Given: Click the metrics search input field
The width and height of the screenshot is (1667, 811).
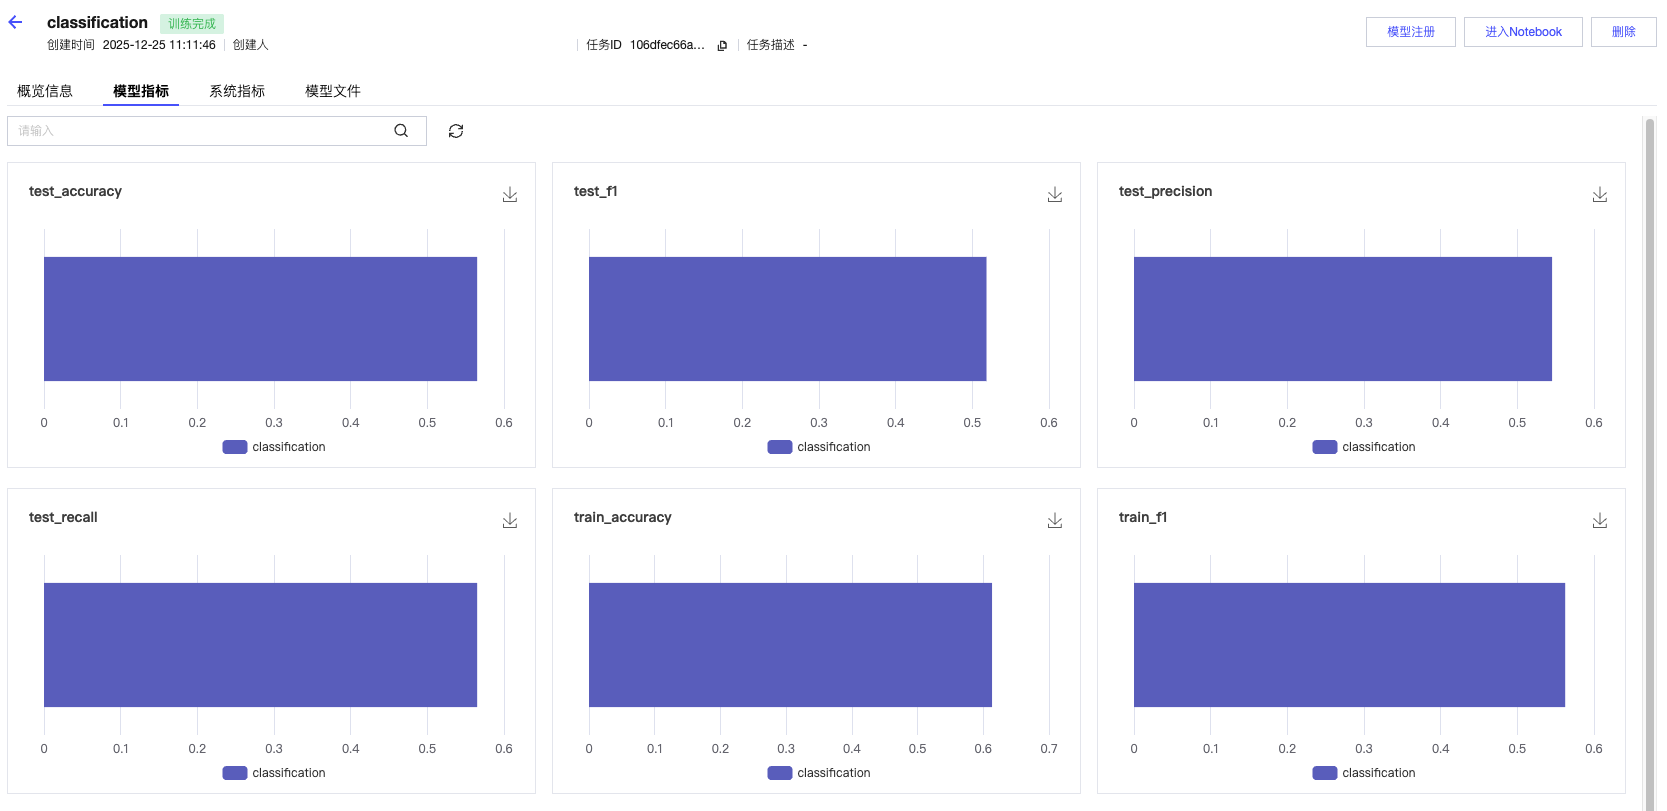Looking at the screenshot, I should pyautogui.click(x=200, y=131).
